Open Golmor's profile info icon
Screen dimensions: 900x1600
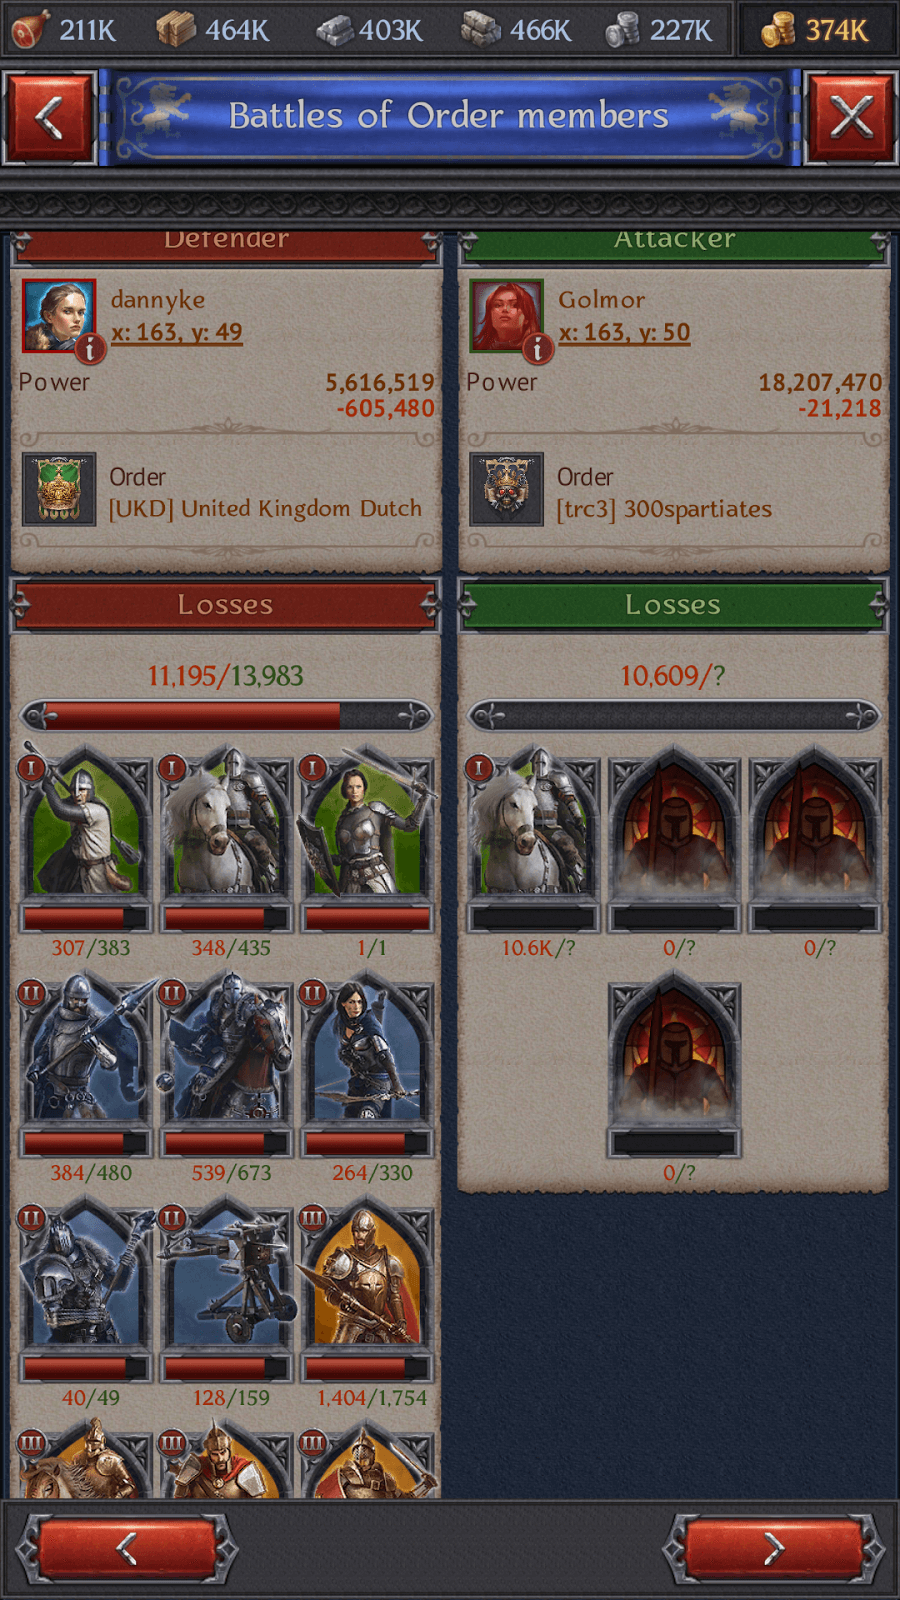pos(538,347)
